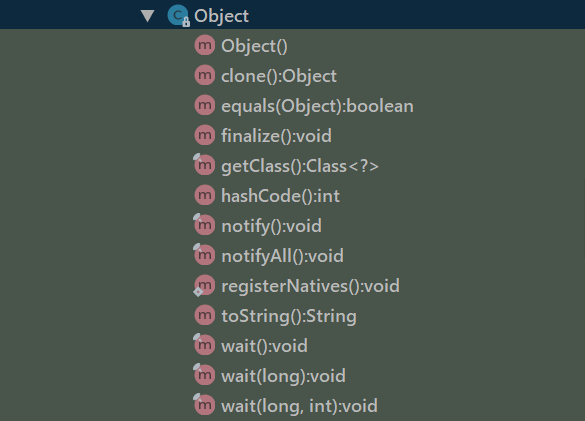
Task: Click method icon next to clone()
Action: tap(205, 75)
